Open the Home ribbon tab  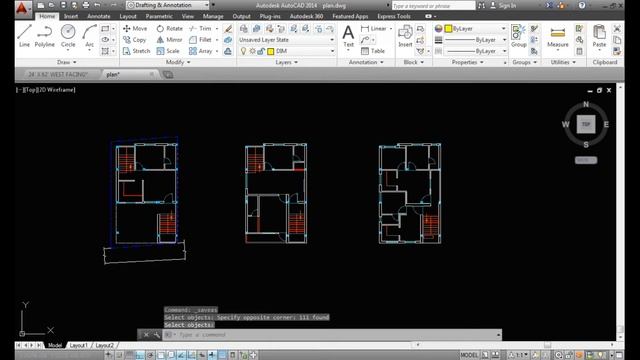pos(47,16)
